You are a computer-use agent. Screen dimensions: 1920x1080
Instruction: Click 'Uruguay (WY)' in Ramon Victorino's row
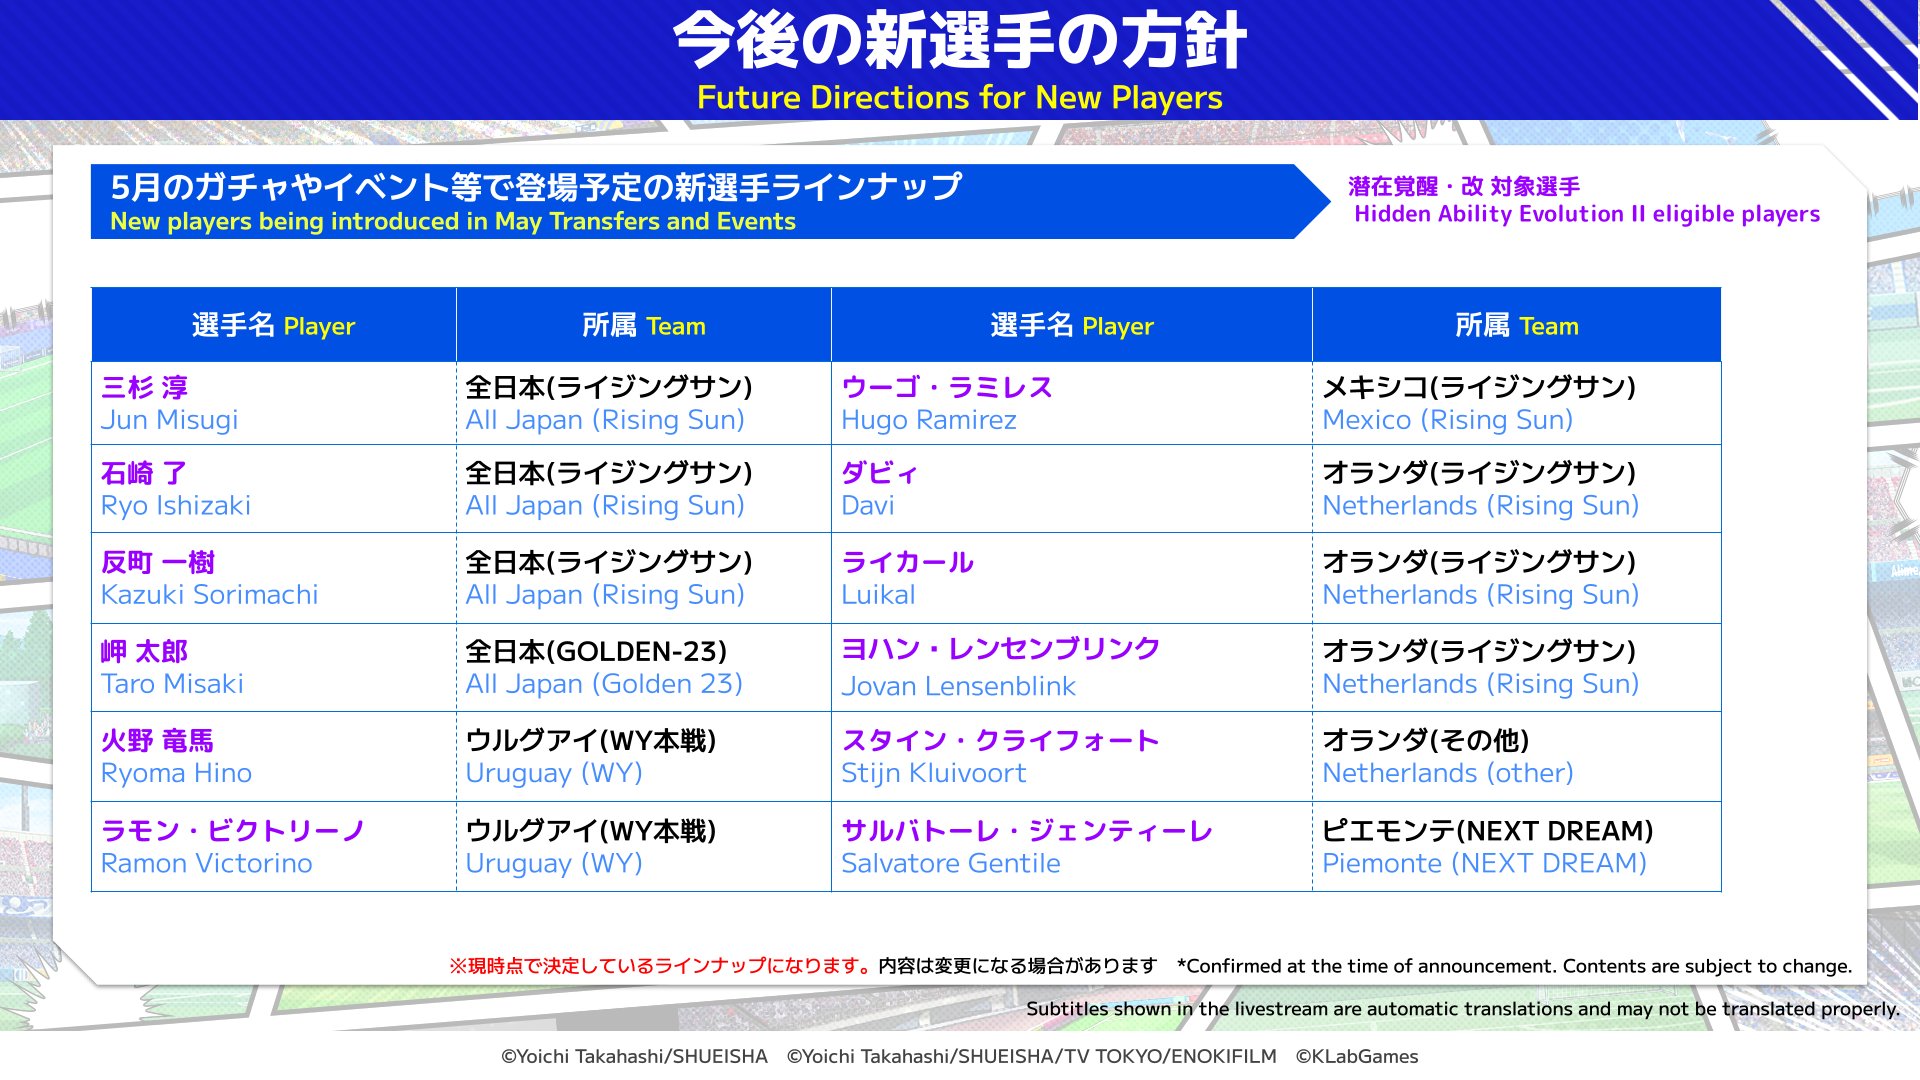[643, 846]
